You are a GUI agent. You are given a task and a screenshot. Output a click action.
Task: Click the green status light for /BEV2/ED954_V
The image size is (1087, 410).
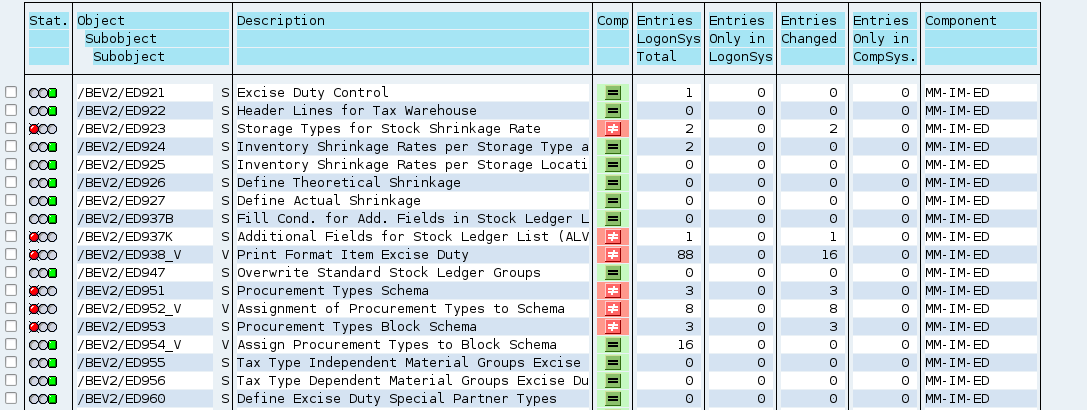point(53,345)
